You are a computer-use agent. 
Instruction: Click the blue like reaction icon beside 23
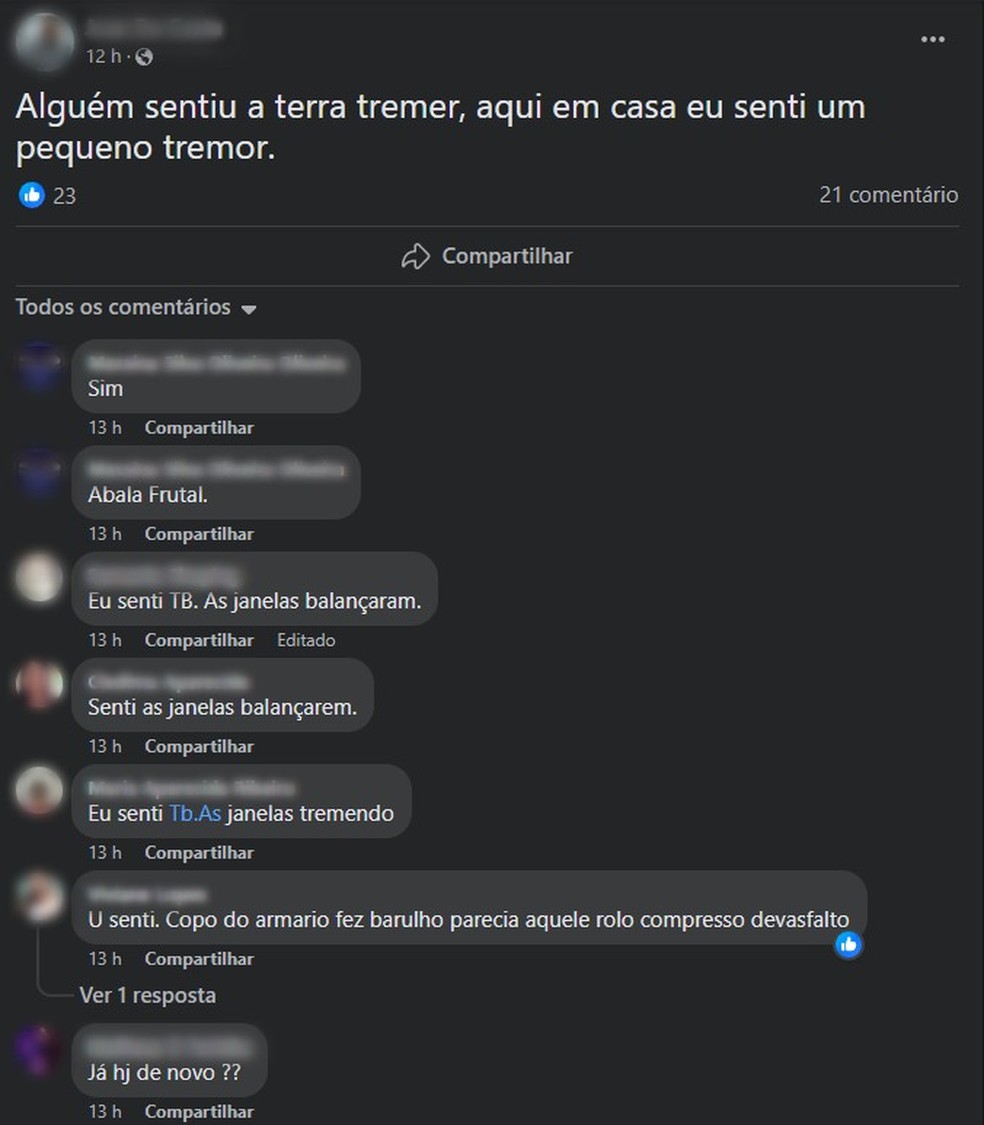click(32, 195)
